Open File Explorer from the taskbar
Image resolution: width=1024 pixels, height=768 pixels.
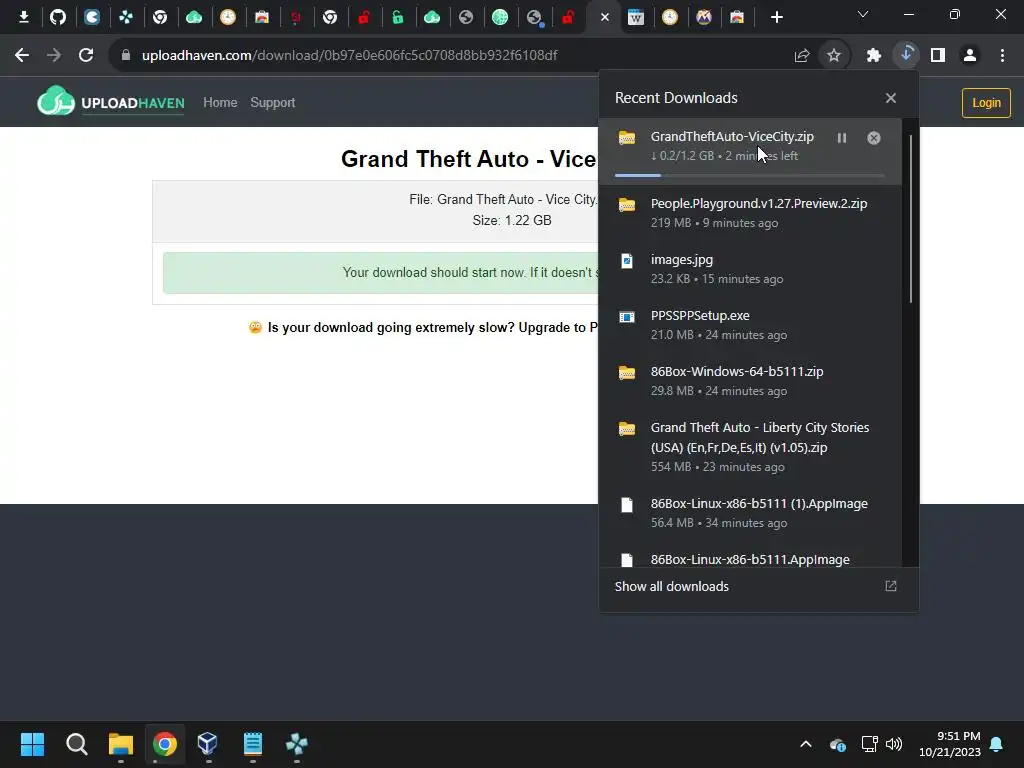tap(121, 744)
